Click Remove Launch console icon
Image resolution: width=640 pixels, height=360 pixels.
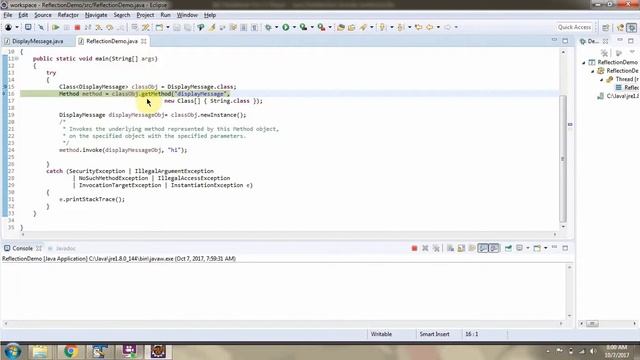click(x=425, y=248)
